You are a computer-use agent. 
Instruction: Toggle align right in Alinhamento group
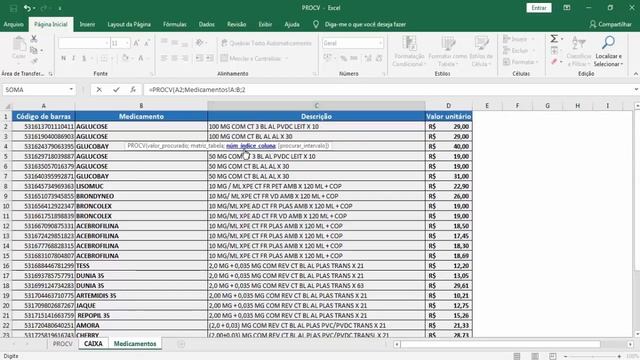point(184,58)
